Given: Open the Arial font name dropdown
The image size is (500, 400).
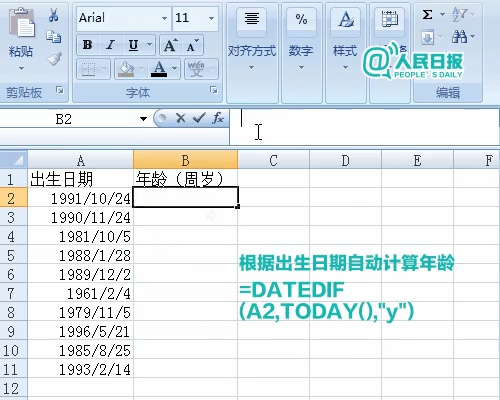Looking at the screenshot, I should (164, 18).
